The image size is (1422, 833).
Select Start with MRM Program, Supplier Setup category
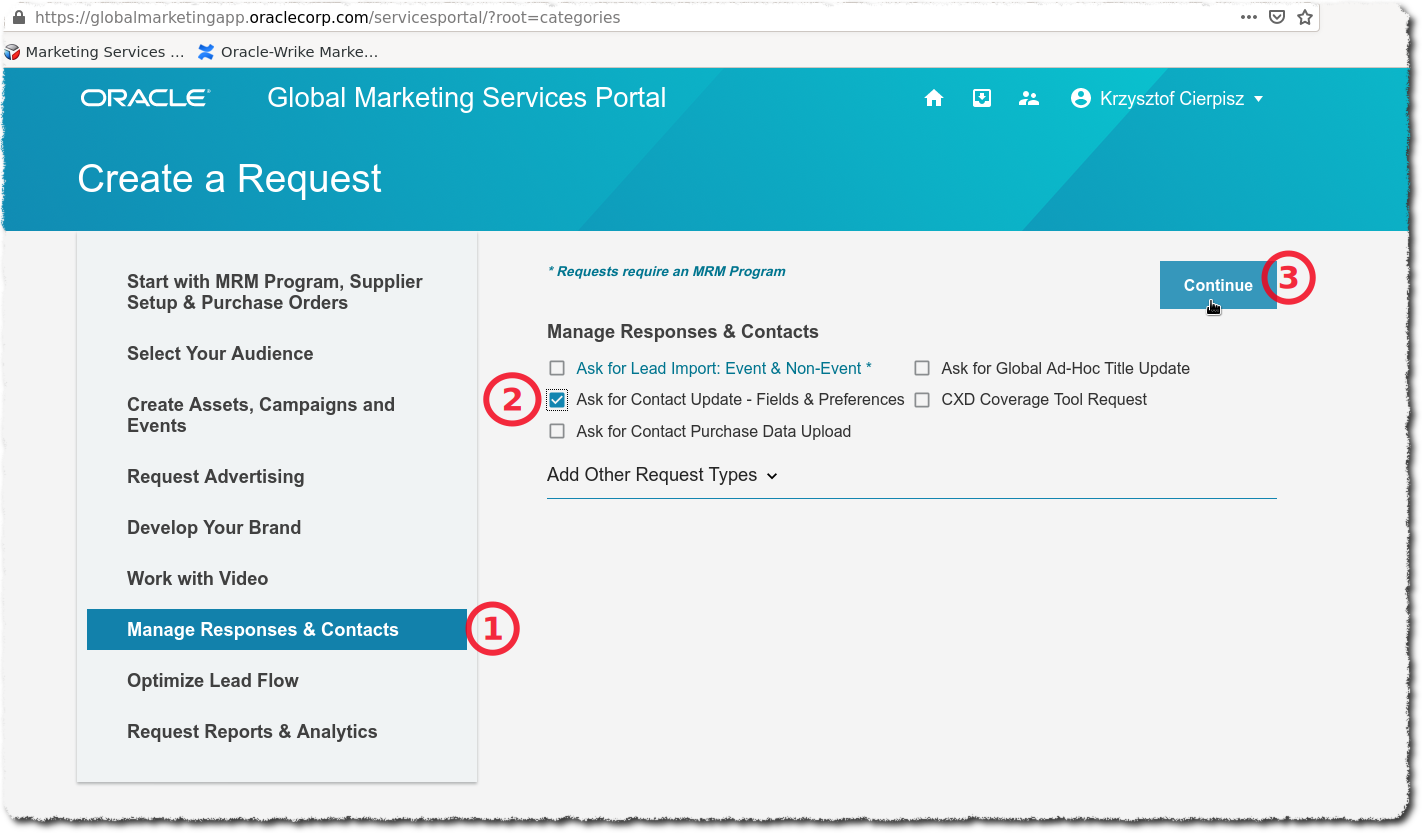click(x=275, y=292)
